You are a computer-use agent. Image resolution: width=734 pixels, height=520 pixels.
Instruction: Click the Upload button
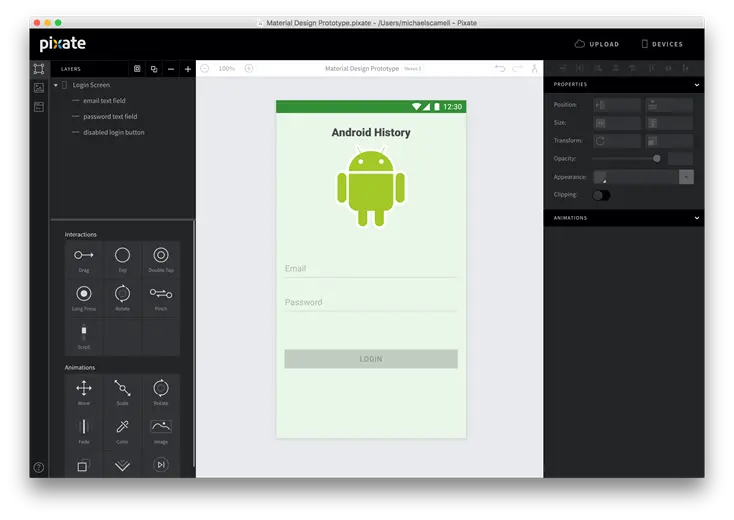pos(597,44)
